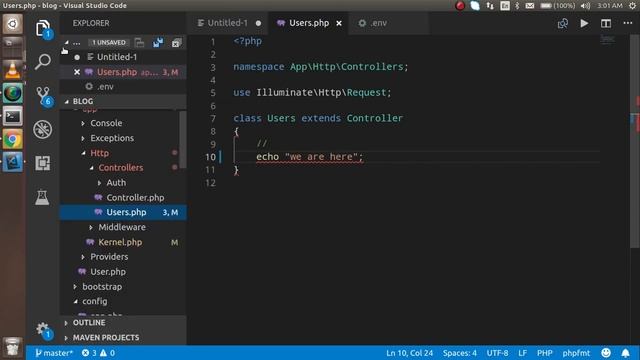This screenshot has height=360, width=640.
Task: Click New Untitled File icon in Open Editors
Action: click(x=140, y=42)
